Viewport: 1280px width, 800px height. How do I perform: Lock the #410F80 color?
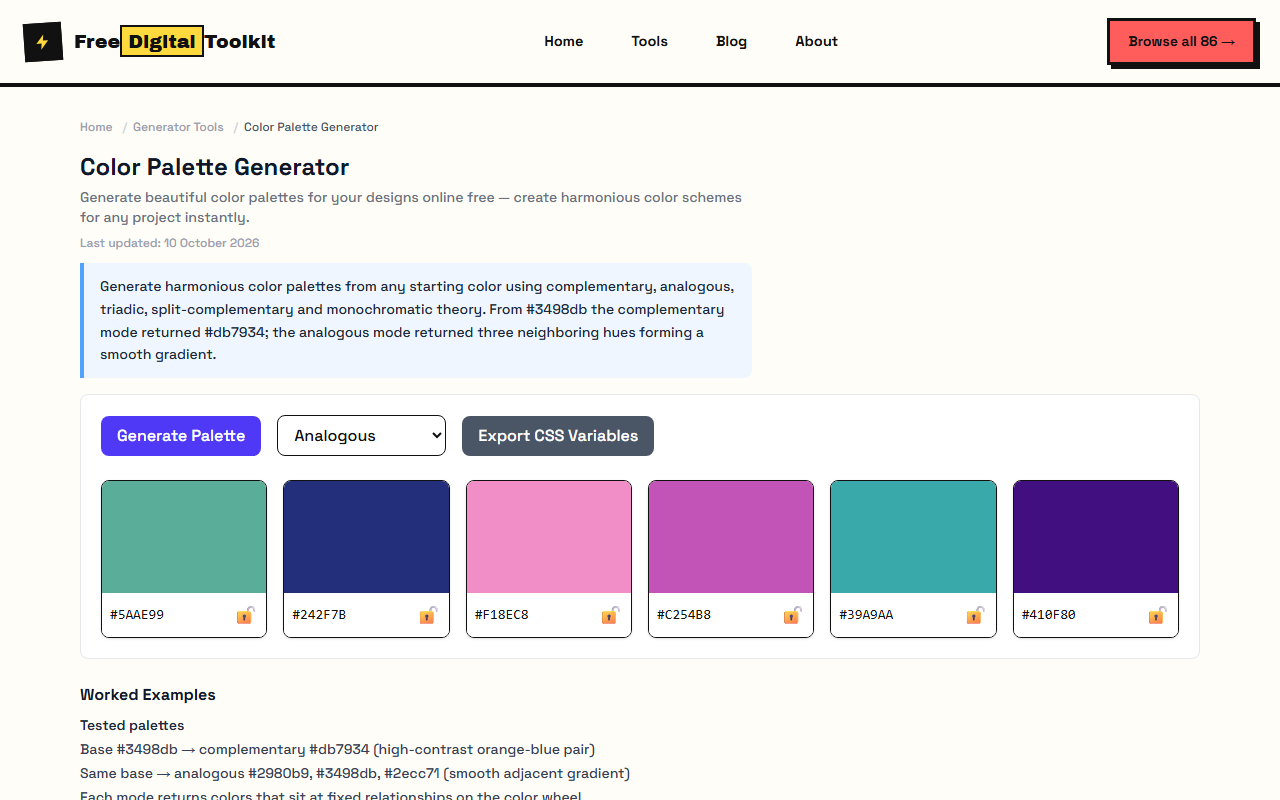pyautogui.click(x=1157, y=615)
